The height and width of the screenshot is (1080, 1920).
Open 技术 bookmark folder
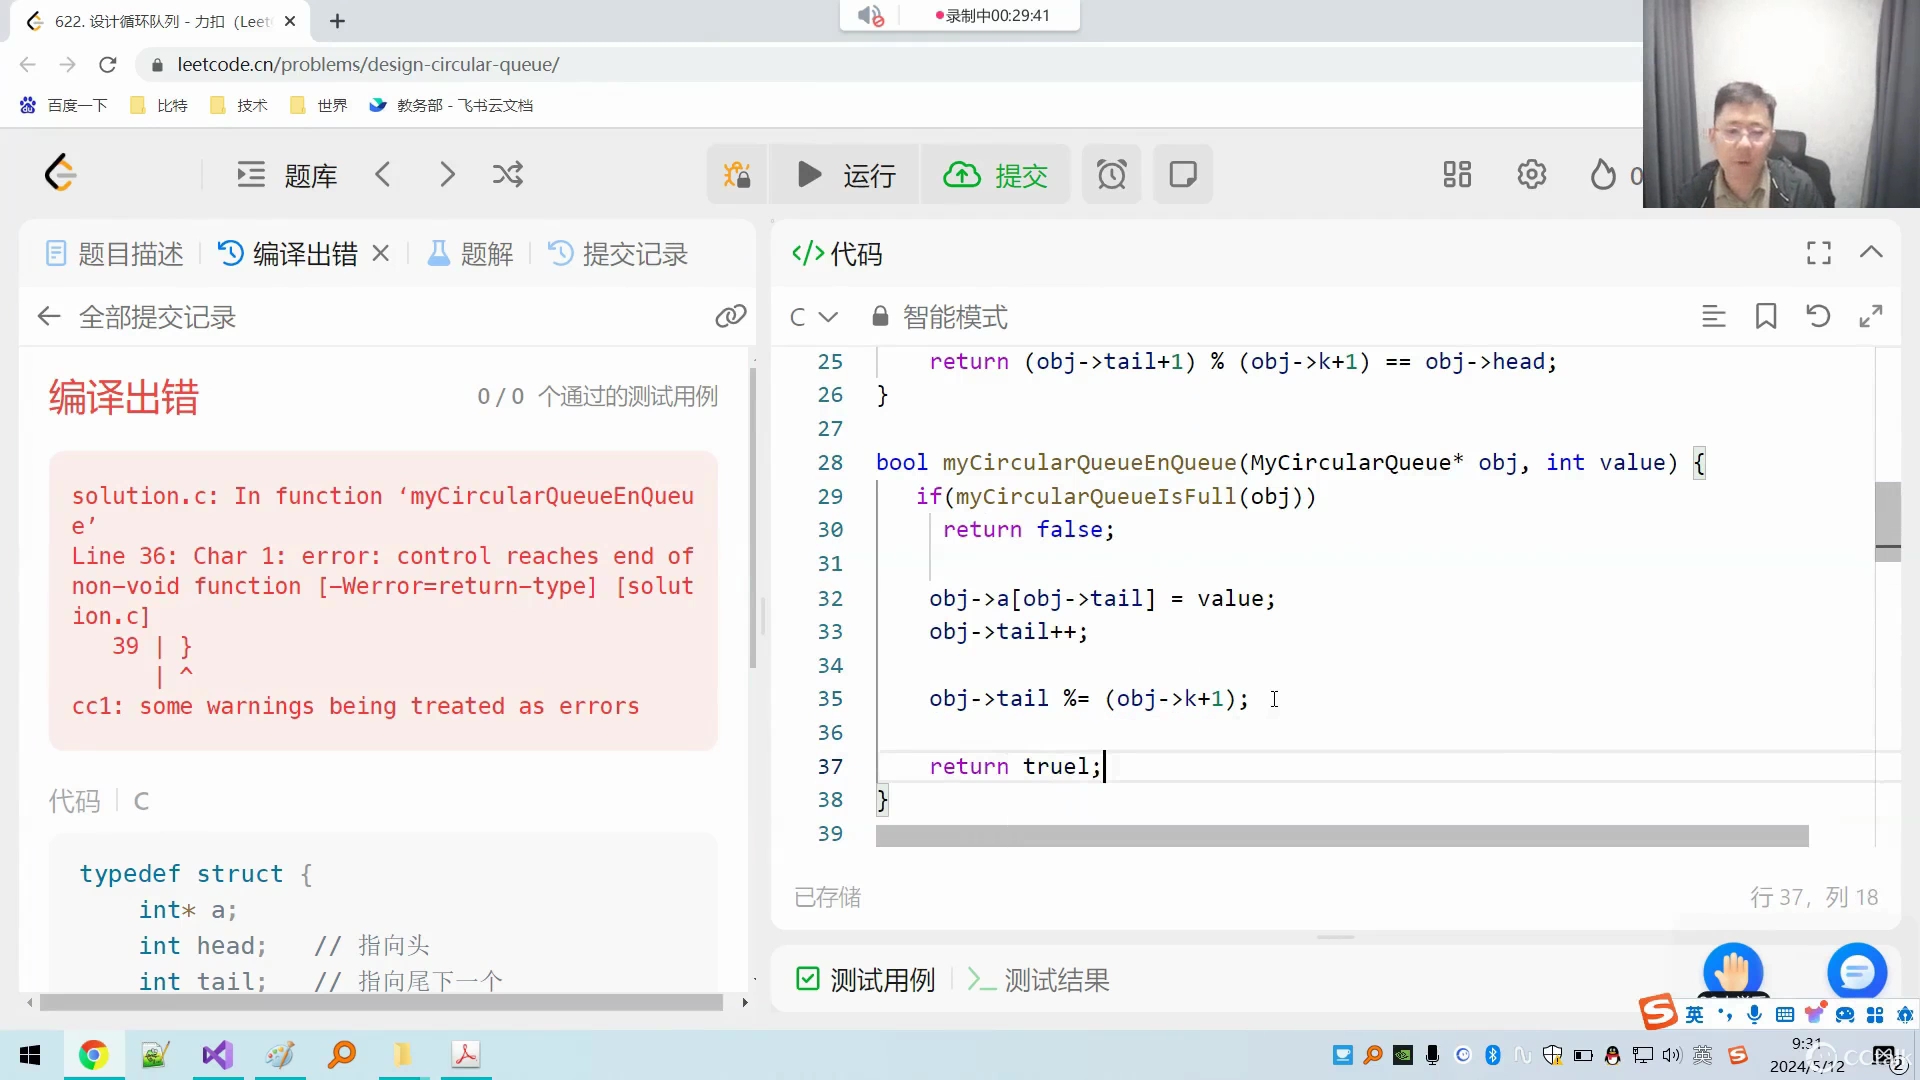239,105
